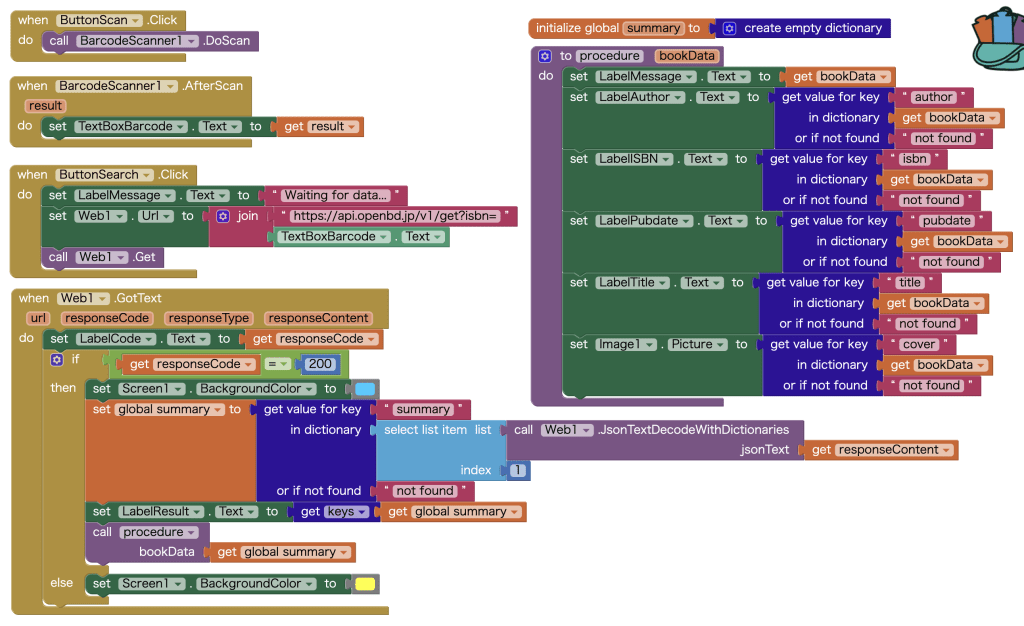Click the 200 number field
Viewport: 1024px width, 626px height.
(323, 365)
